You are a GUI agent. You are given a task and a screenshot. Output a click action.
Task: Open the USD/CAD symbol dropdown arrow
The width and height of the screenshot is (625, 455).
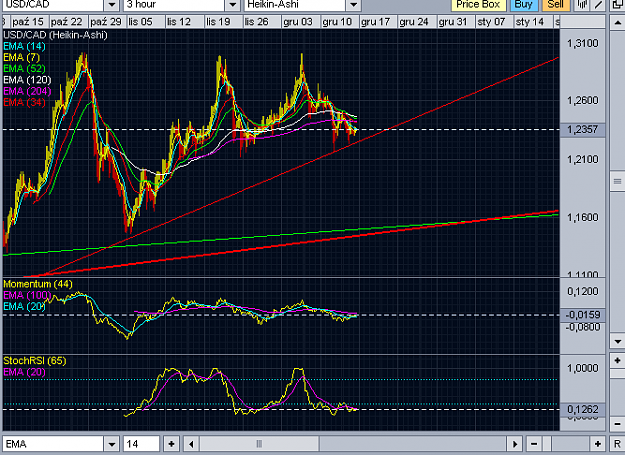pos(112,5)
